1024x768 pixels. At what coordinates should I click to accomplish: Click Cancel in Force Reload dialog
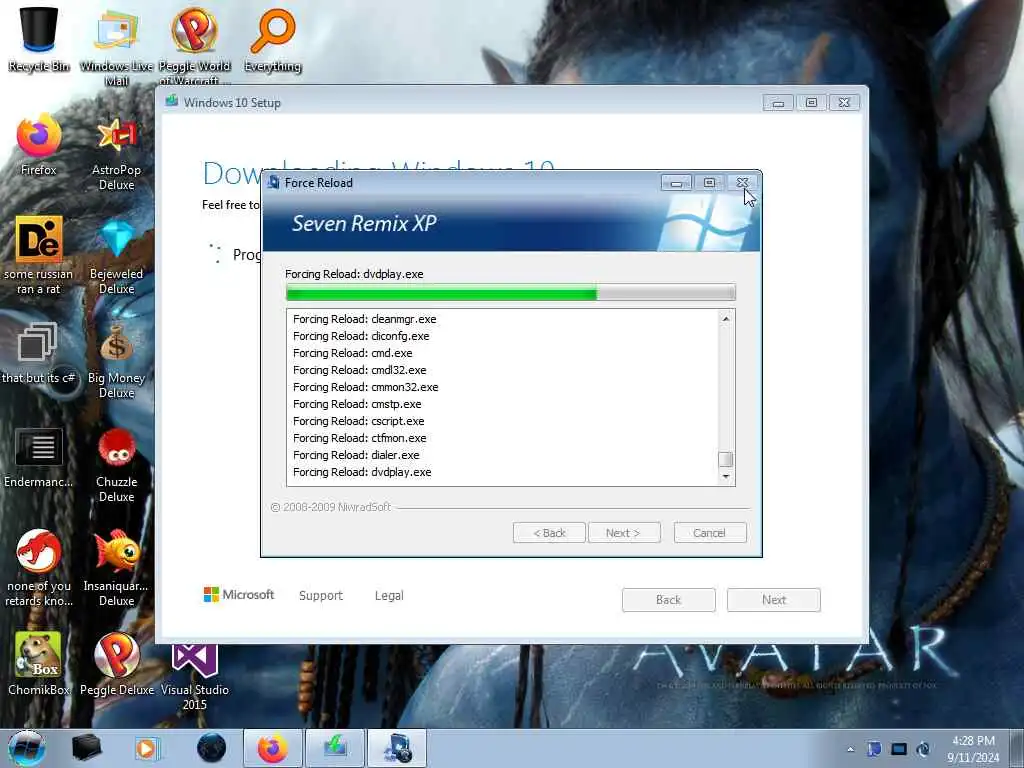tap(709, 533)
